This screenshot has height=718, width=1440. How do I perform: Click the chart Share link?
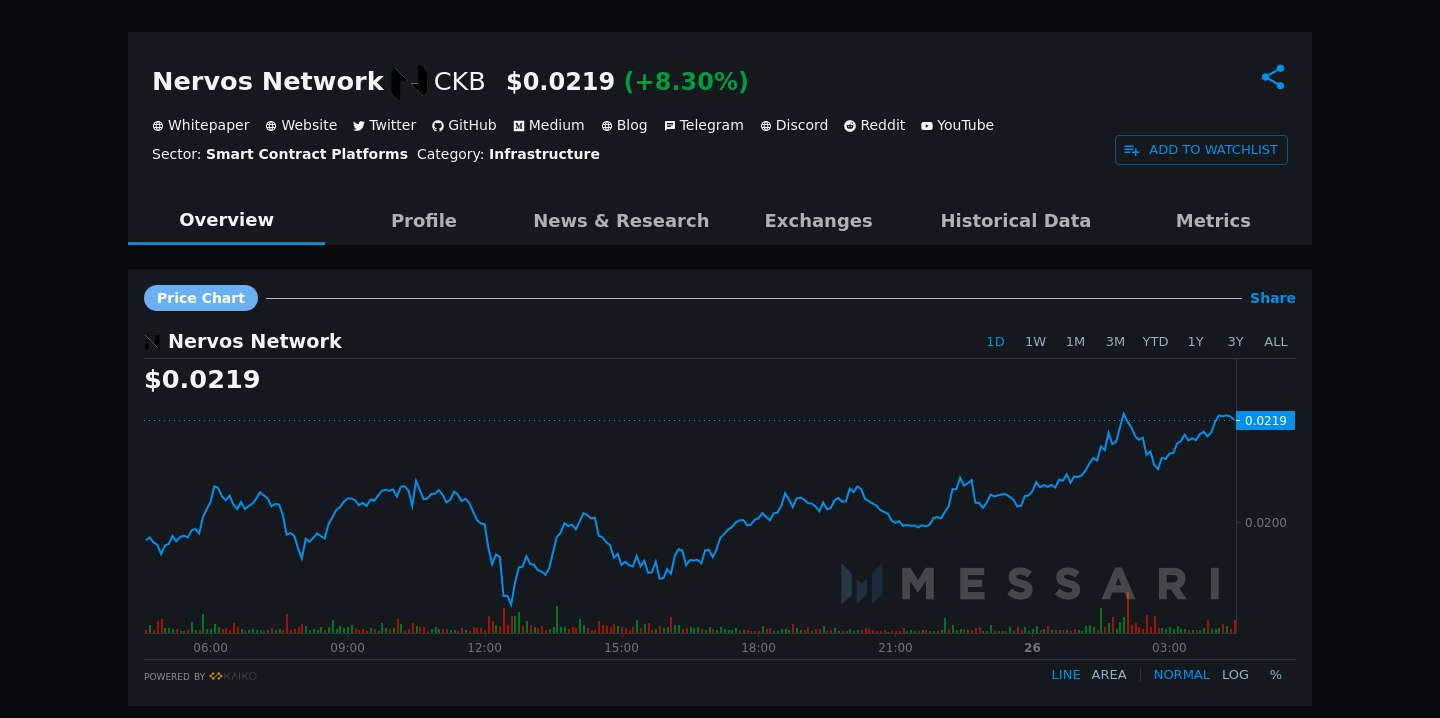coord(1273,298)
